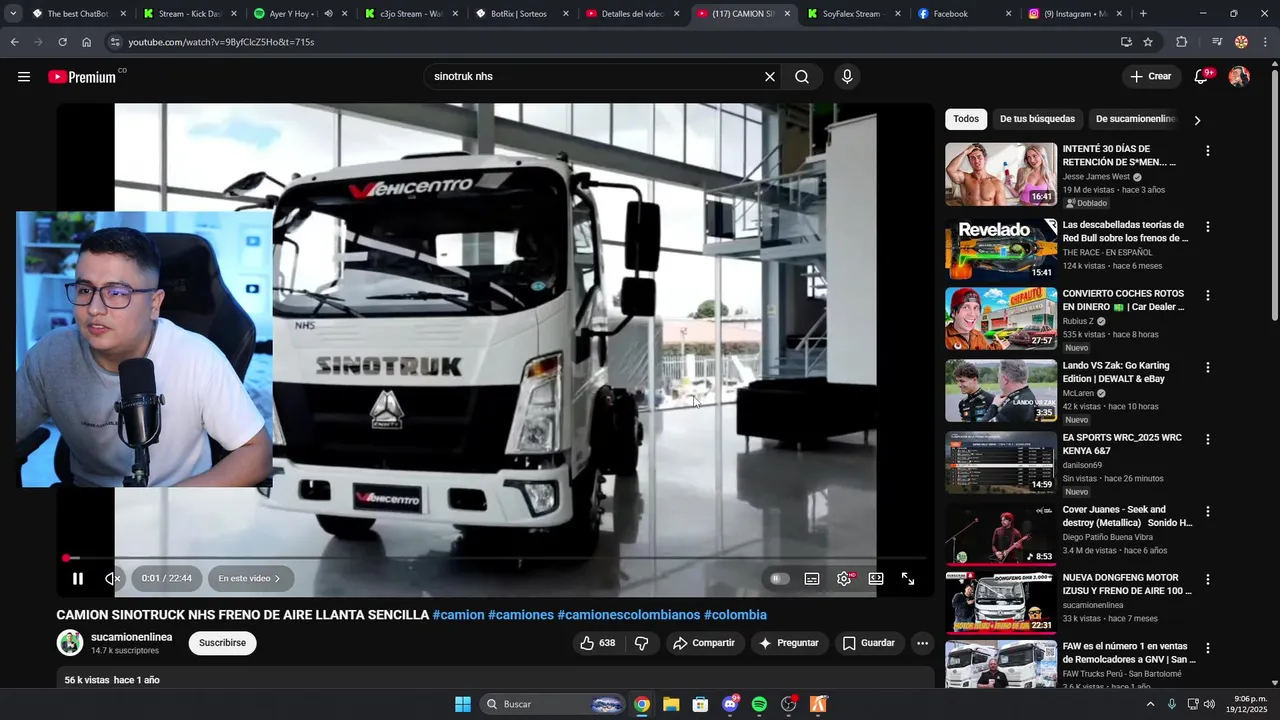Screen dimensions: 1280x720
Task: Switch to theater mode
Action: click(876, 578)
